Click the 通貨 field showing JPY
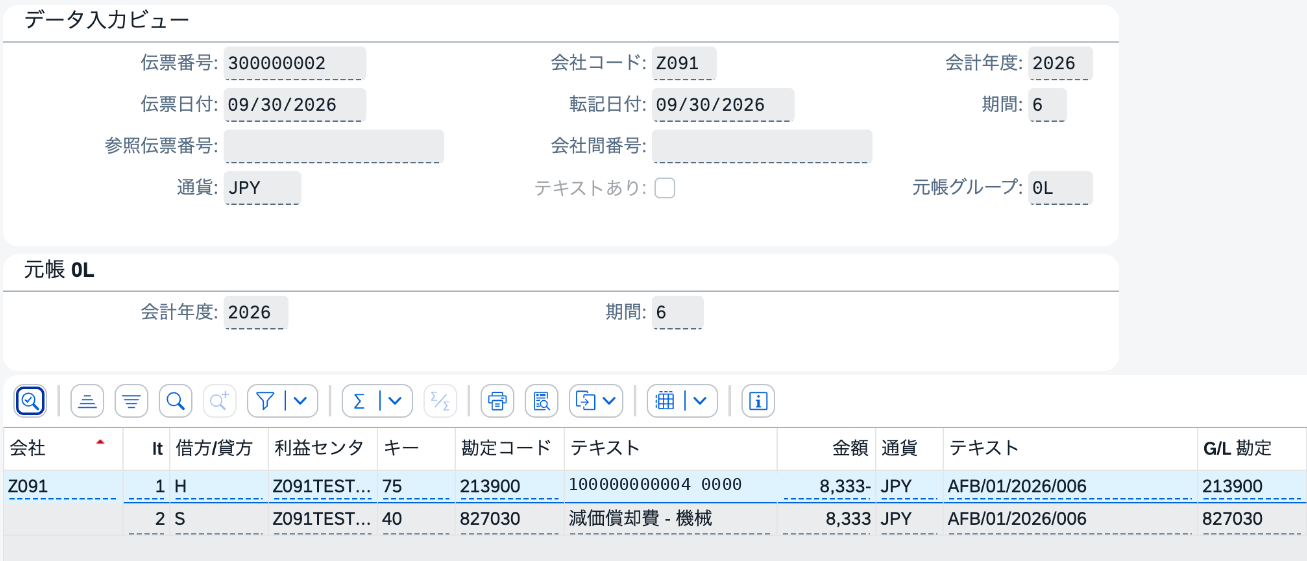The image size is (1307, 561). pyautogui.click(x=262, y=188)
